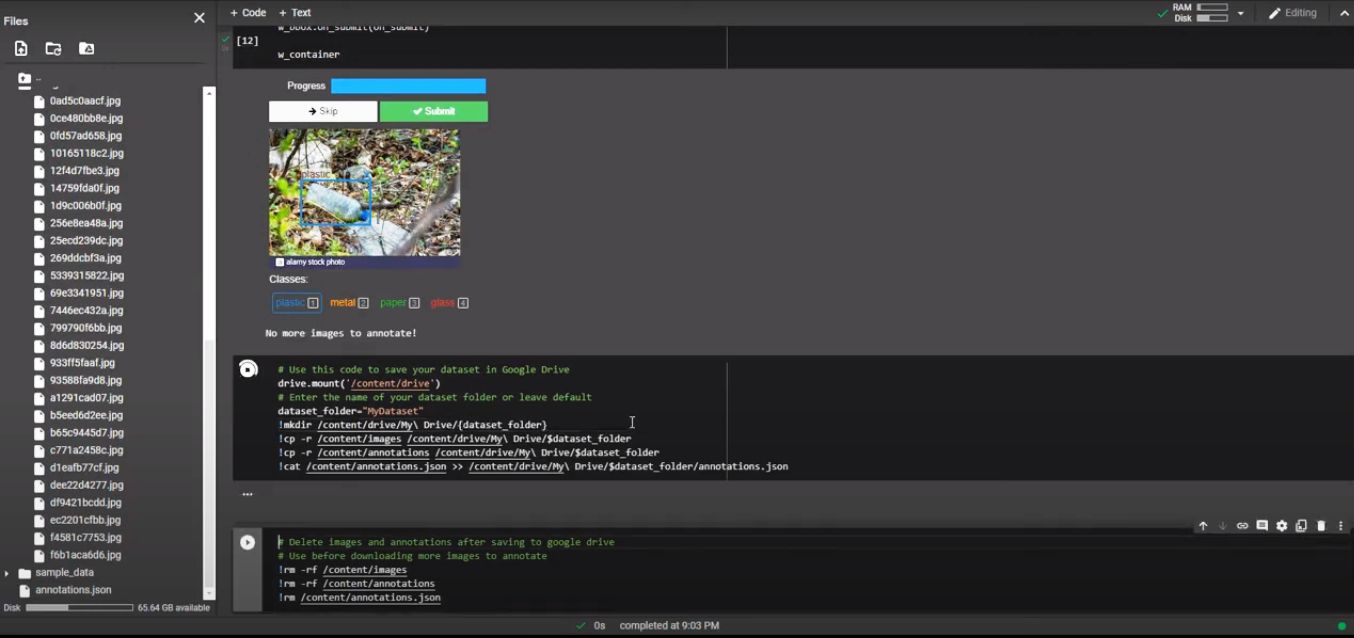
Task: Click the mount Google Drive icon
Action: 87,48
